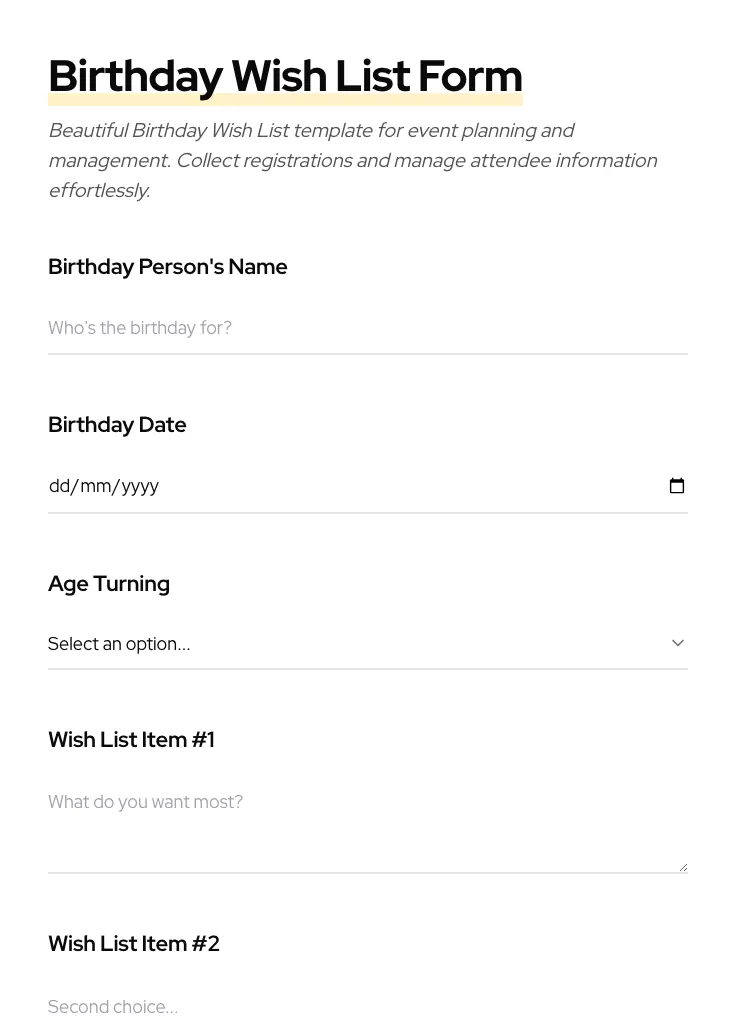
Task: Click the Birthday Person's Name label
Action: 167,266
